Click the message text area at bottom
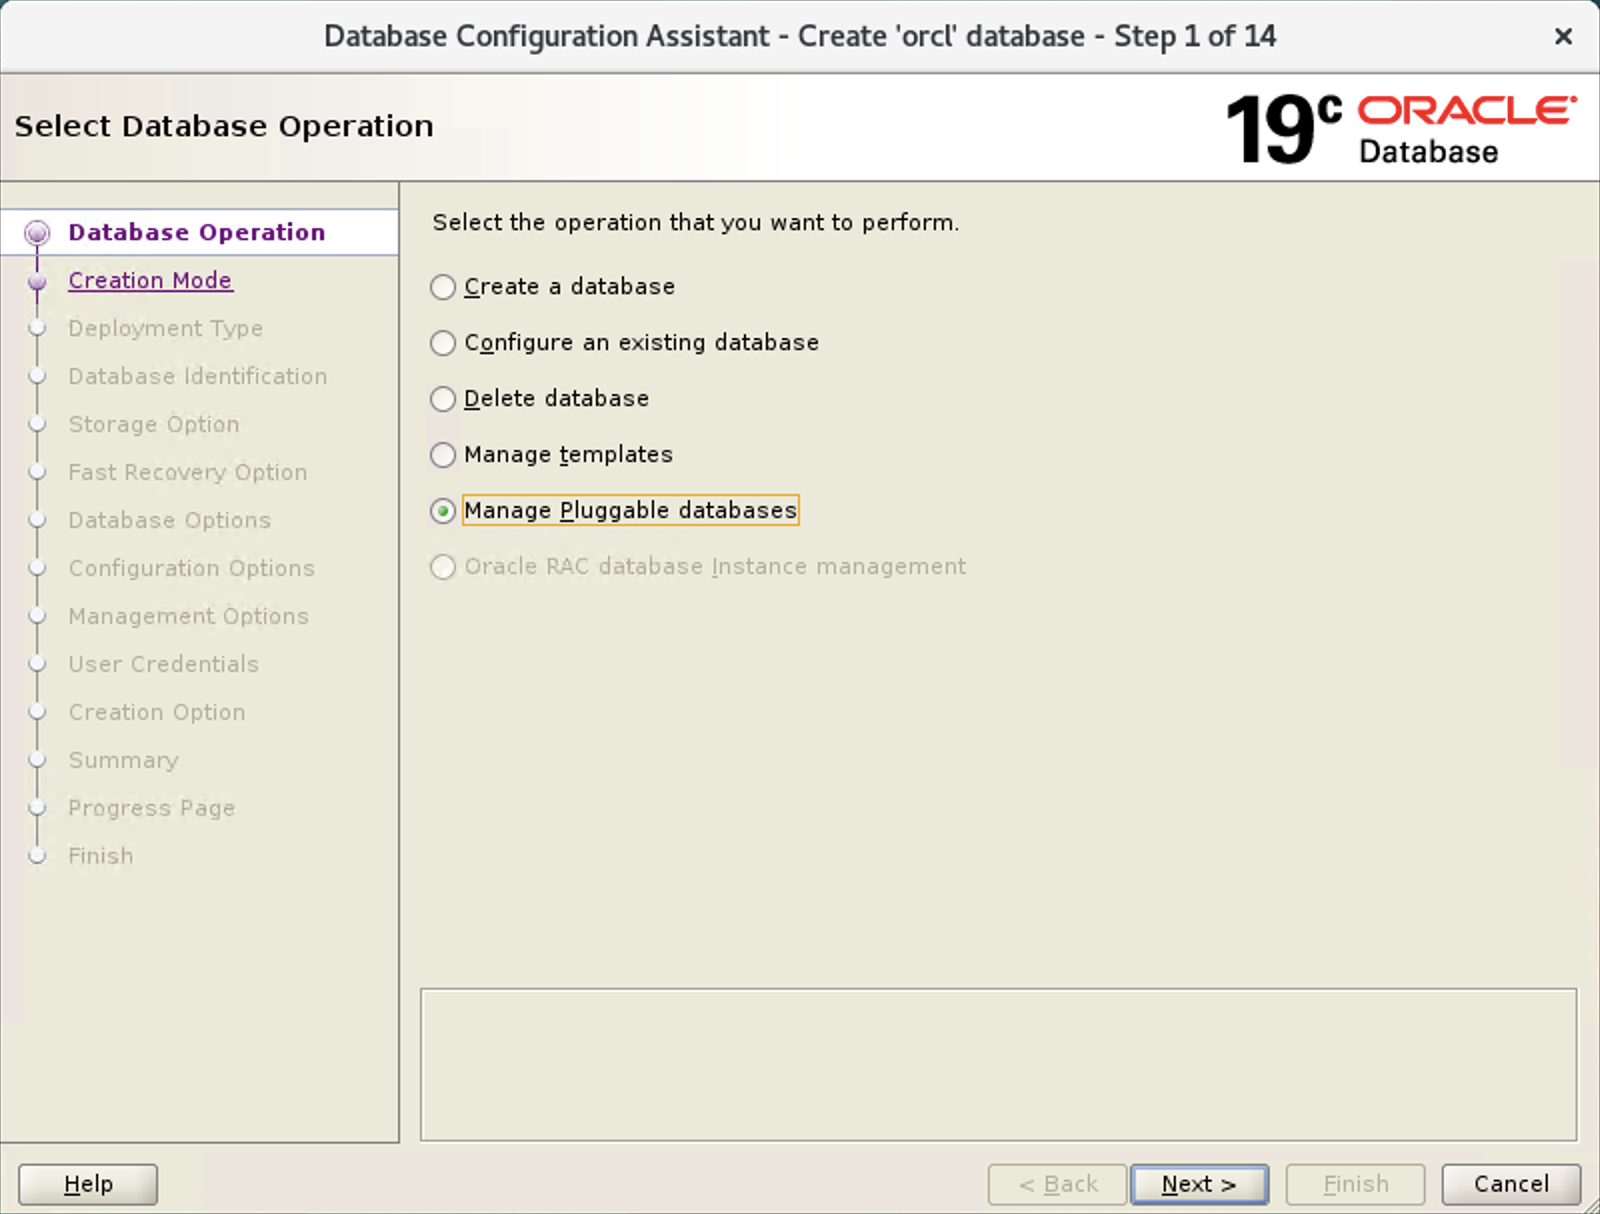 998,1065
